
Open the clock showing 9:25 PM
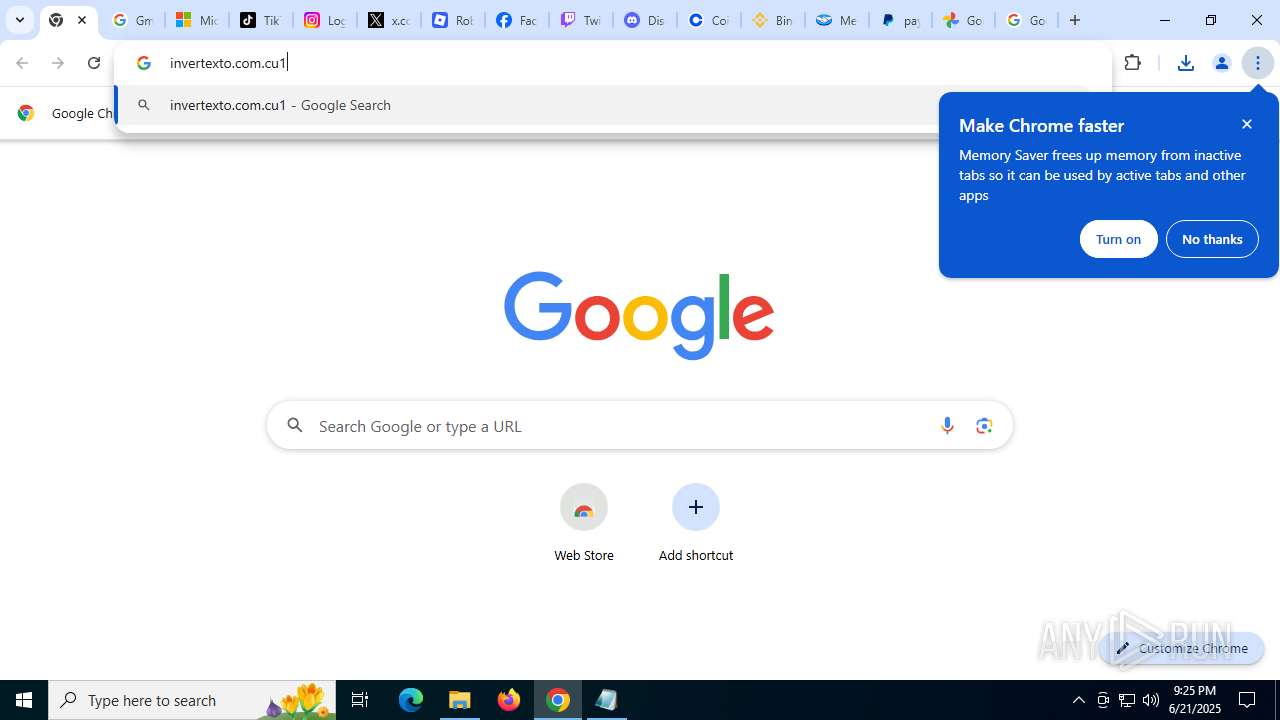point(1196,700)
